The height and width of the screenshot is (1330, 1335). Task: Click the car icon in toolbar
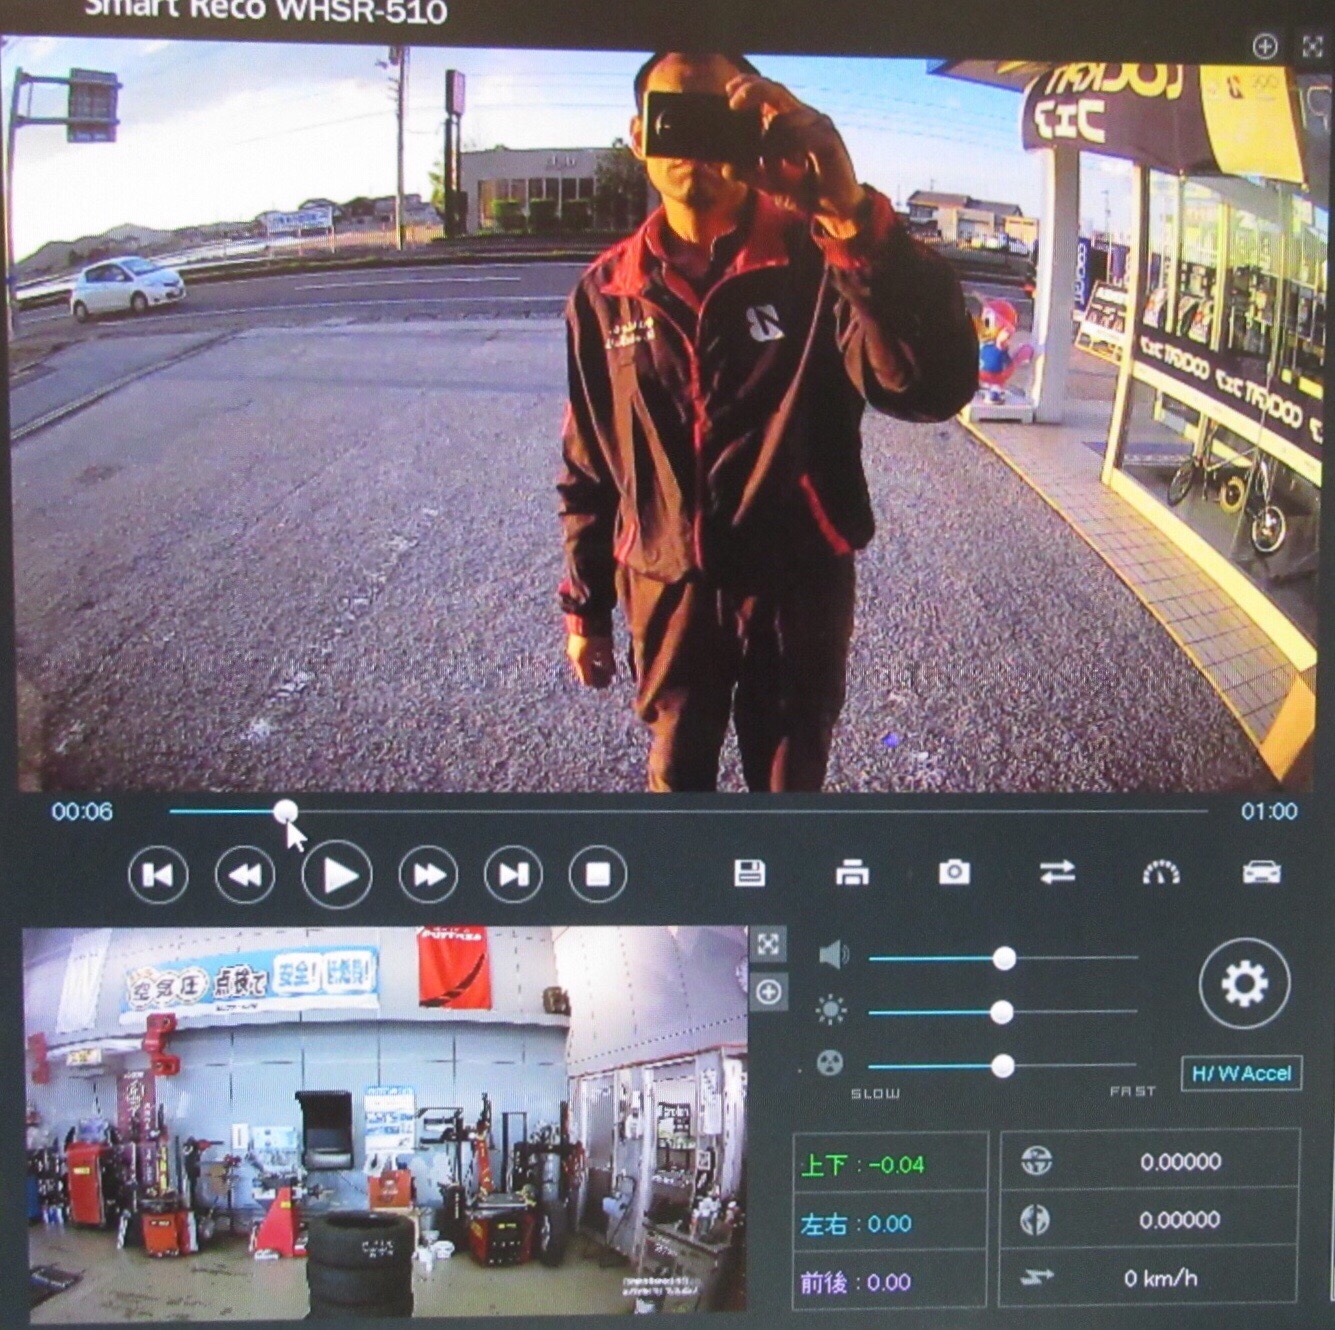click(x=1261, y=872)
